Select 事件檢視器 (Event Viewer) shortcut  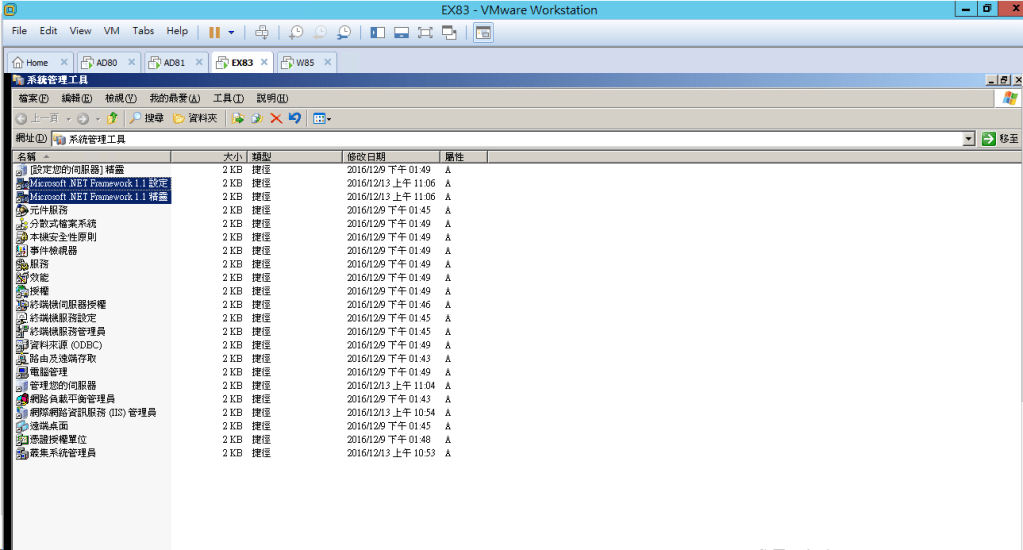pyautogui.click(x=53, y=251)
